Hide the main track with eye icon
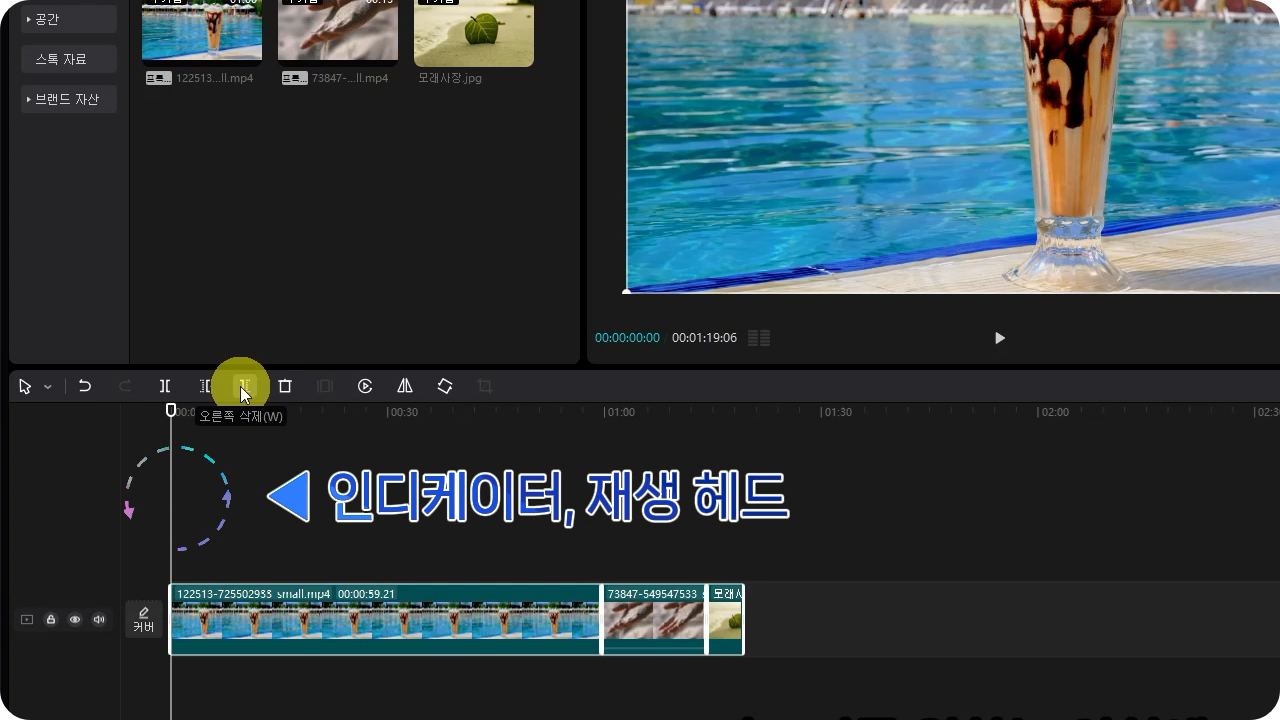1280x720 pixels. click(x=75, y=620)
